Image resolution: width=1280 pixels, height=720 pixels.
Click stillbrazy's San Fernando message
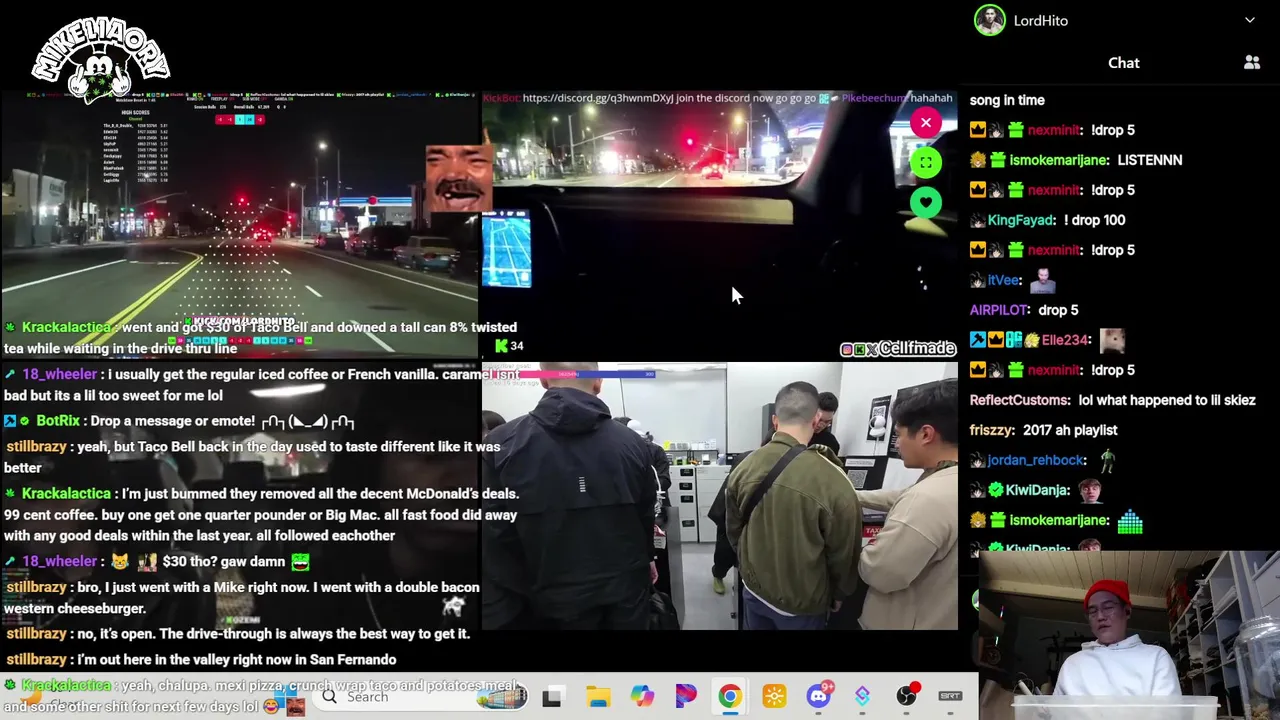coord(201,659)
